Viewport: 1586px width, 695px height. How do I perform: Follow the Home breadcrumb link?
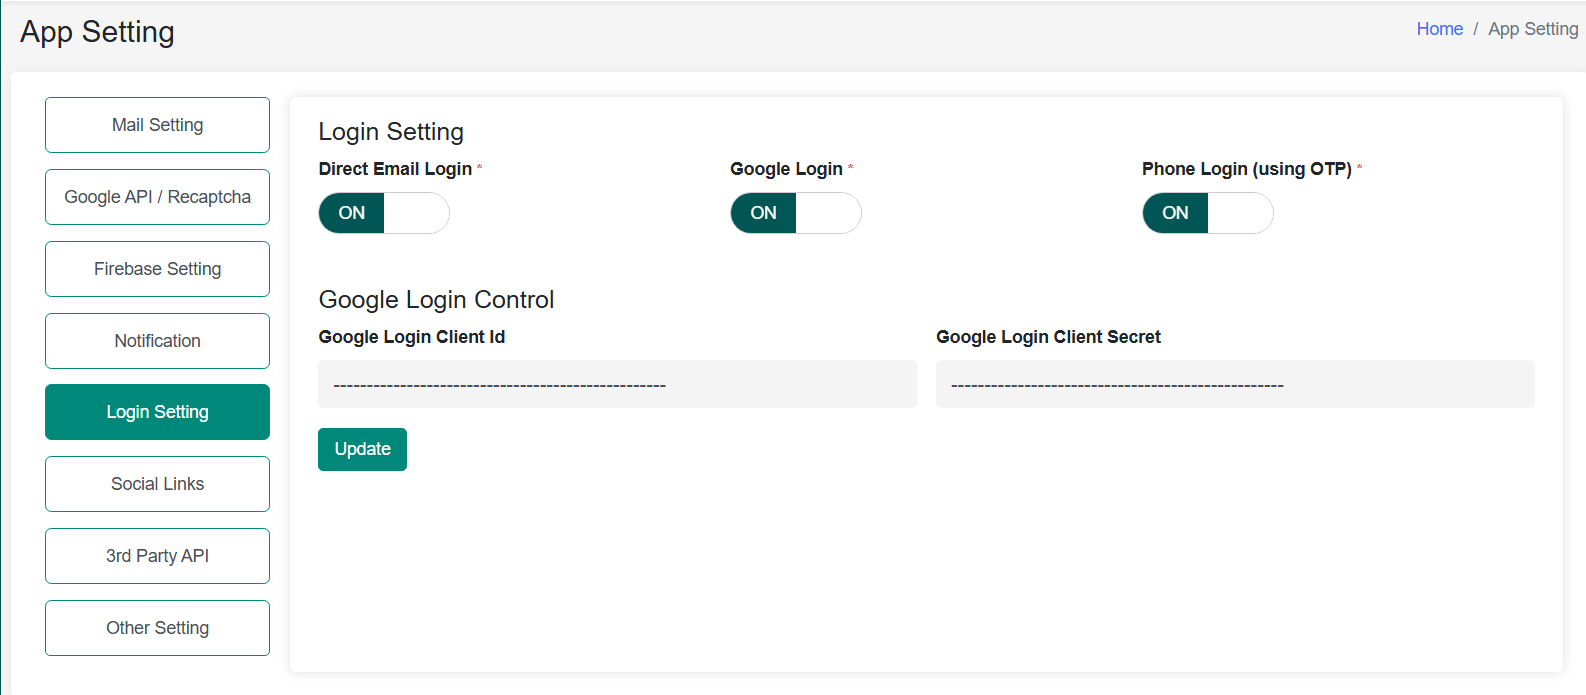tap(1439, 29)
